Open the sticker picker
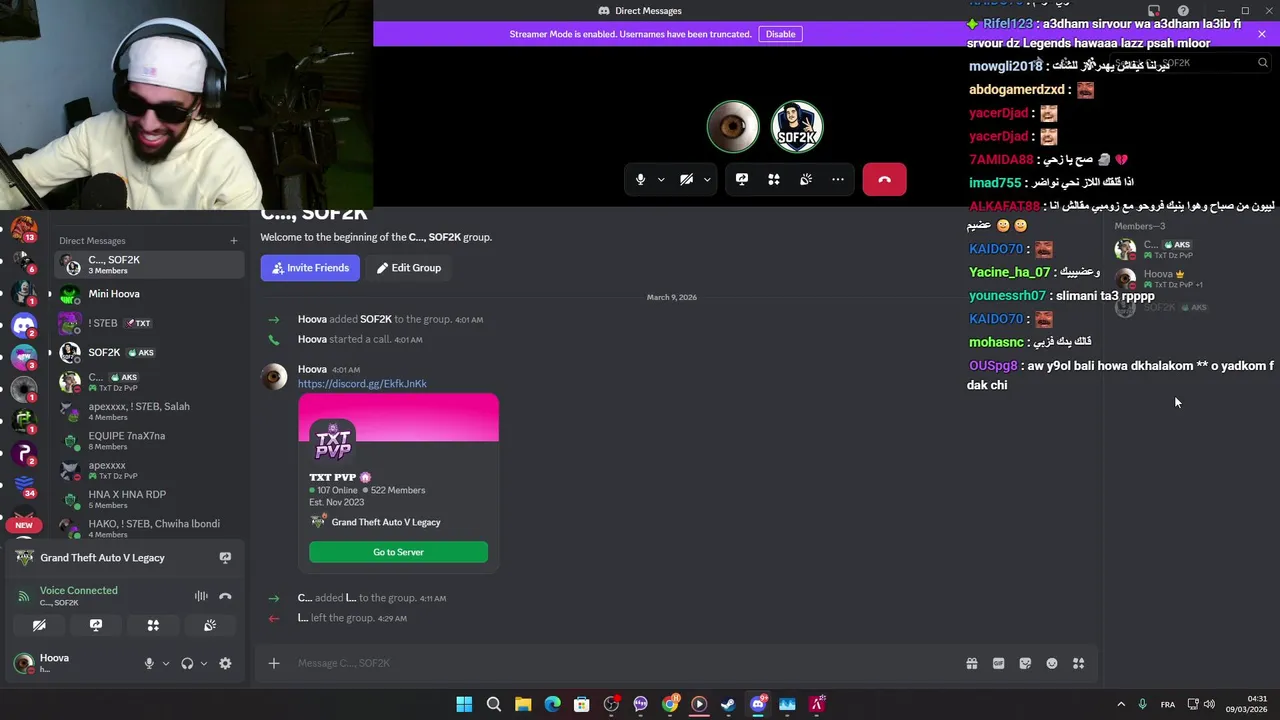Viewport: 1280px width, 720px height. coord(1025,663)
